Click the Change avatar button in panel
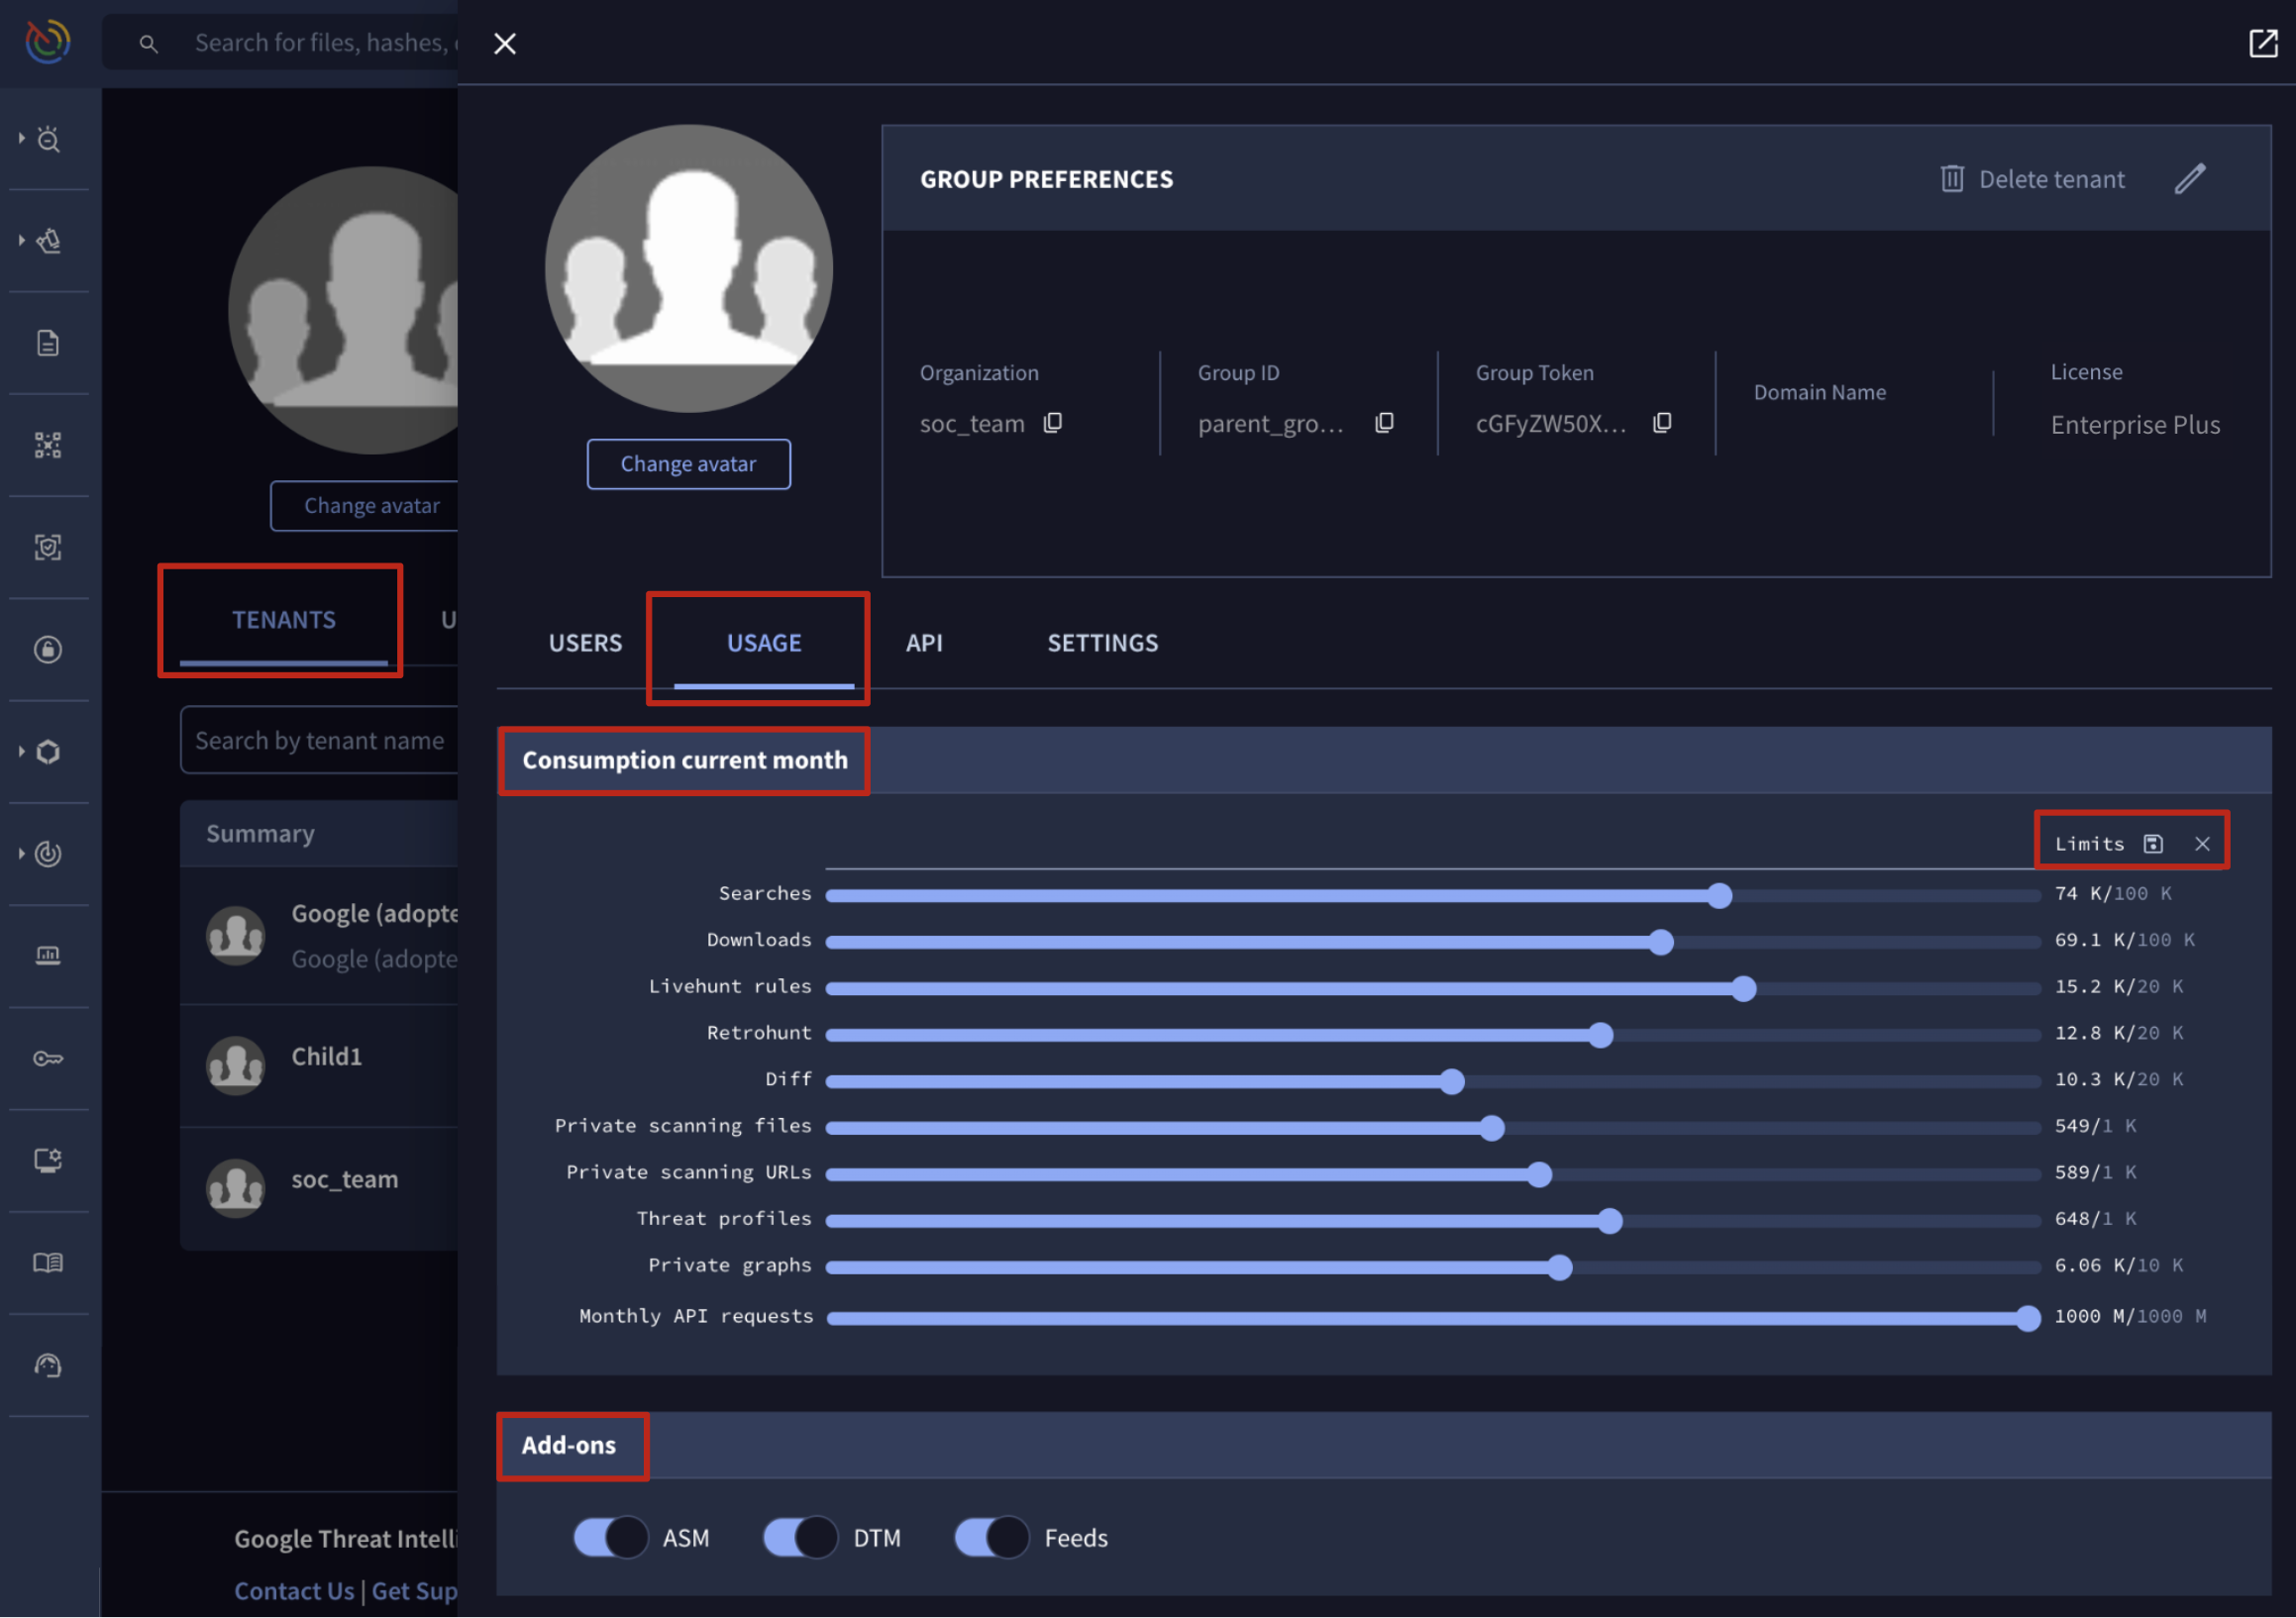Viewport: 2296px width, 1618px height. 688,464
